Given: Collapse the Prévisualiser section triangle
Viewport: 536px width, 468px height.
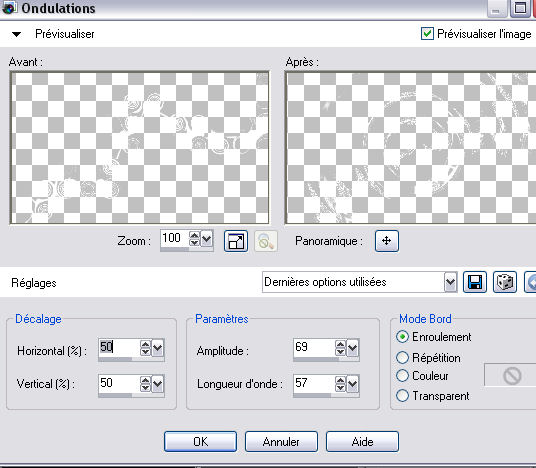Looking at the screenshot, I should [x=16, y=34].
